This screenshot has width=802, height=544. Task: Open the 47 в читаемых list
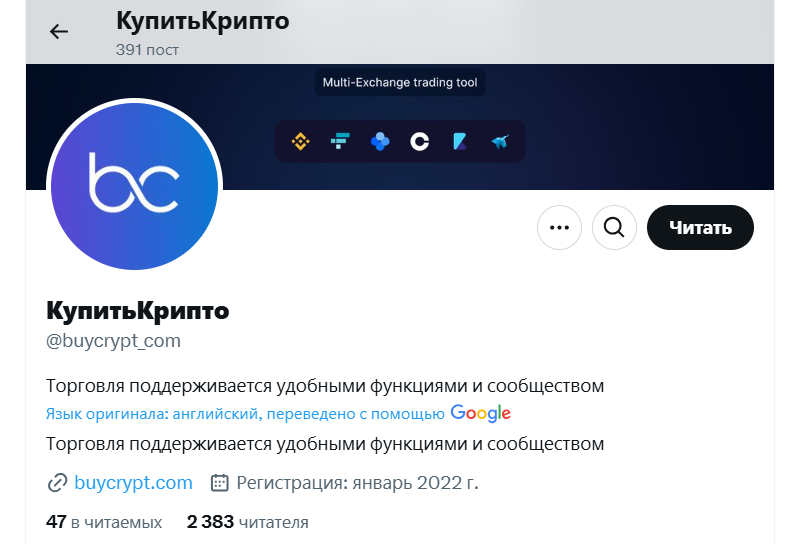(x=104, y=522)
